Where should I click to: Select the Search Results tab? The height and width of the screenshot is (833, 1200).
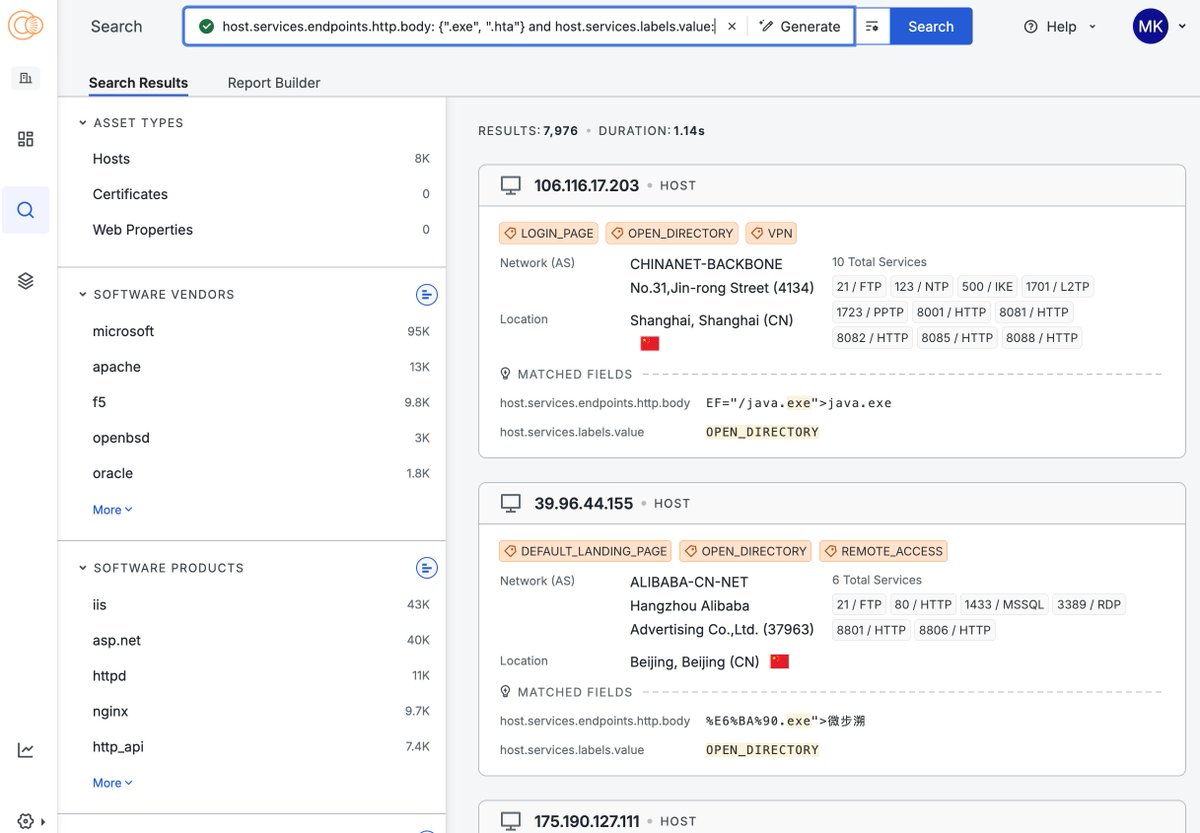click(x=138, y=82)
